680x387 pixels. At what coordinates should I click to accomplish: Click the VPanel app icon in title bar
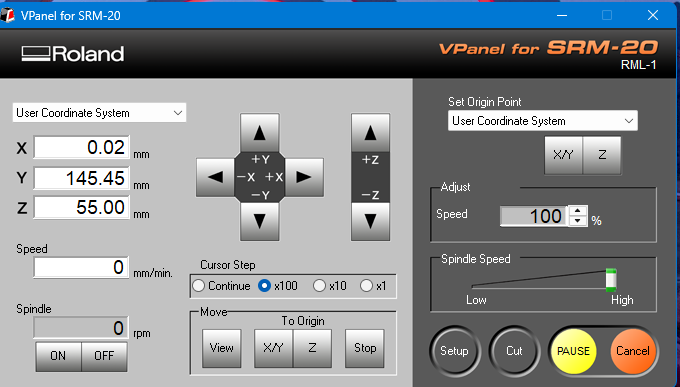(x=7, y=16)
